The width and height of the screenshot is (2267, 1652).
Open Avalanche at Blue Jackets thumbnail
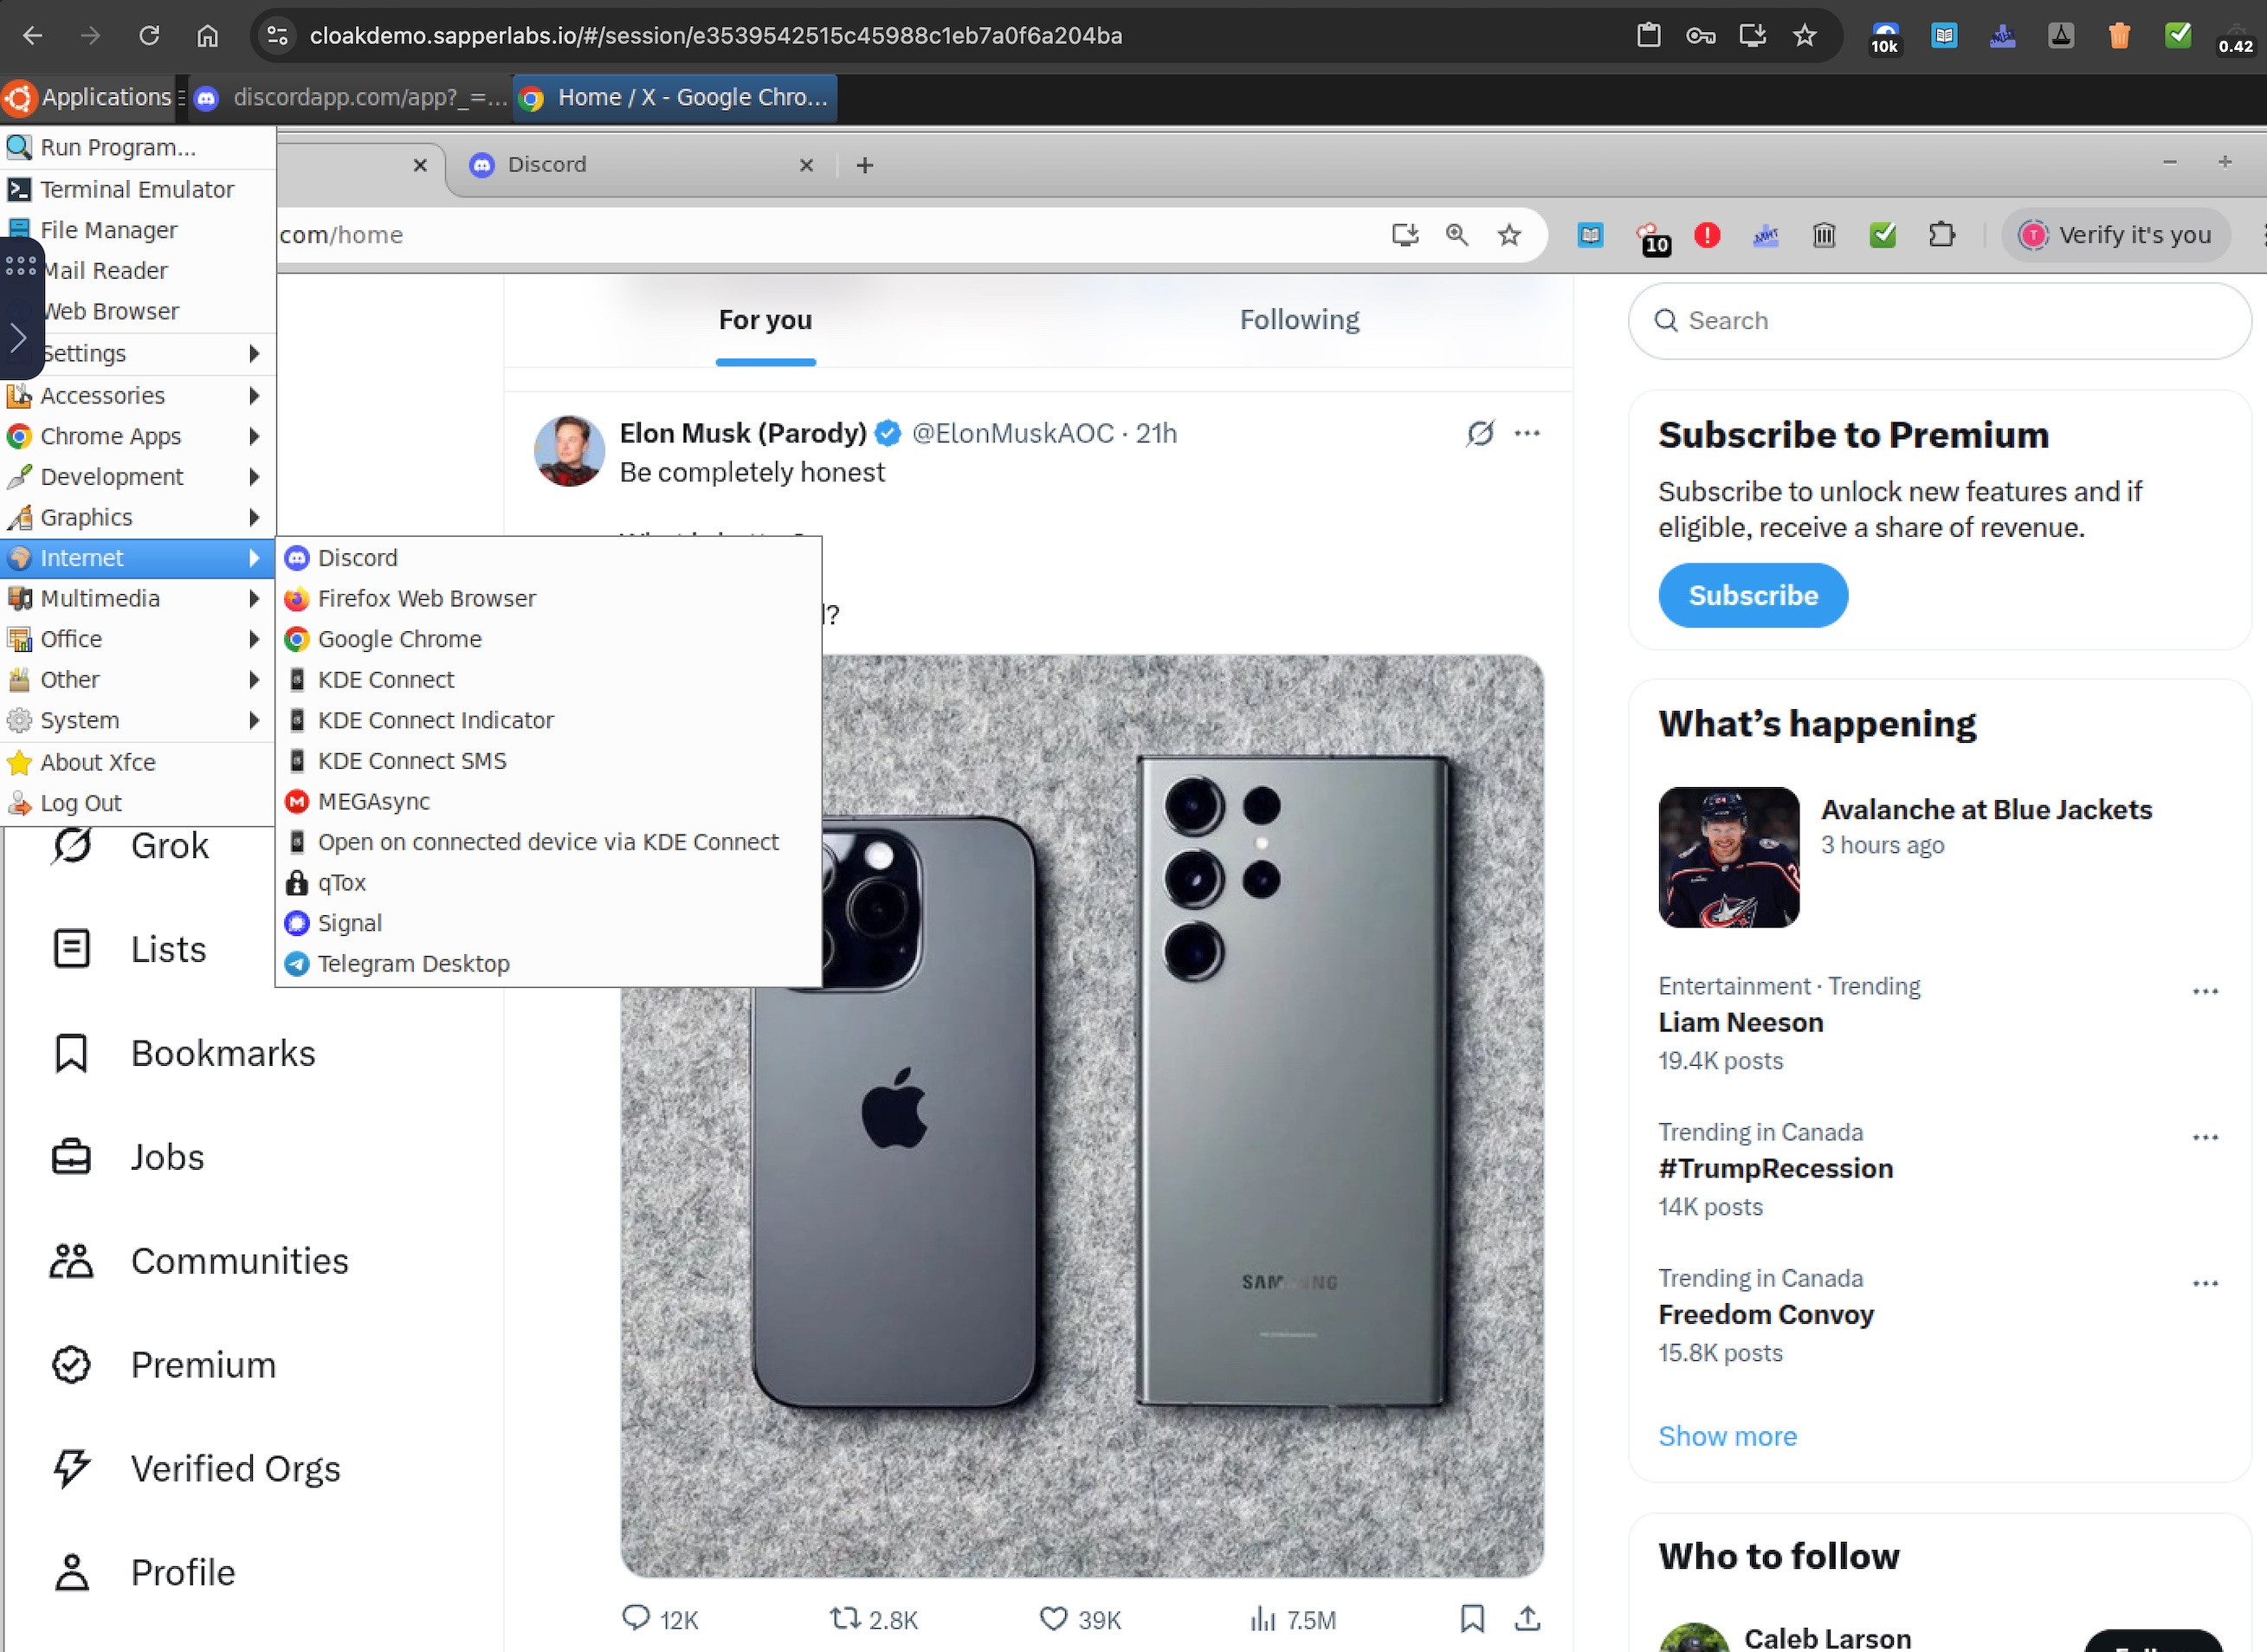[x=1728, y=858]
